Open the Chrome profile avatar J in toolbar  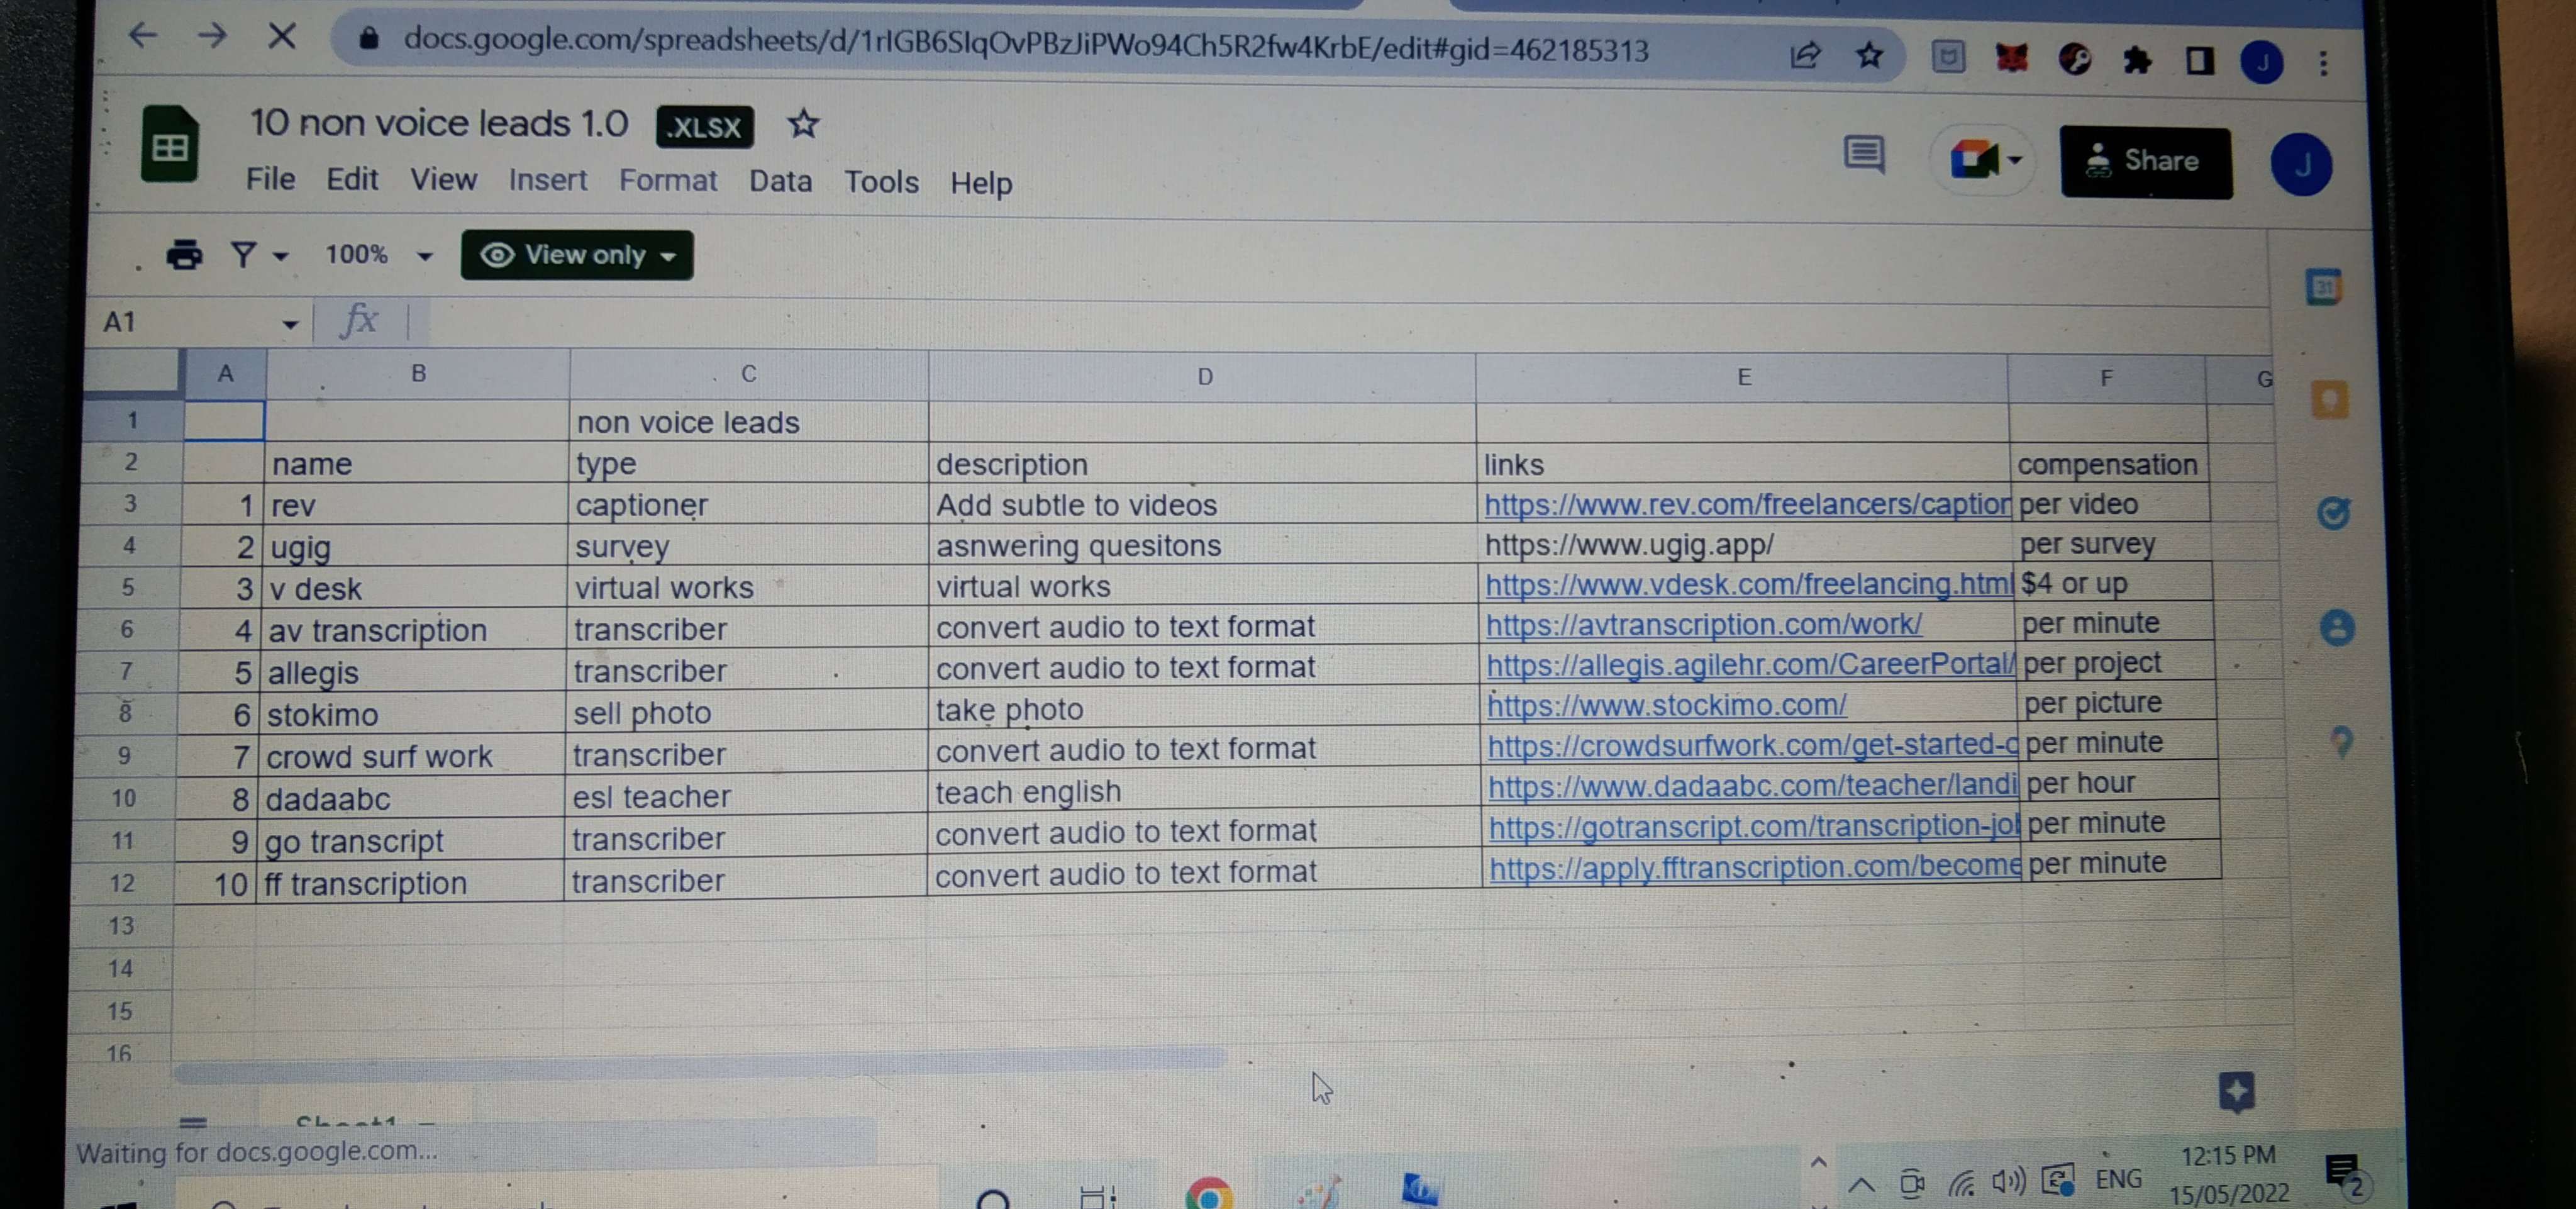(x=2262, y=63)
